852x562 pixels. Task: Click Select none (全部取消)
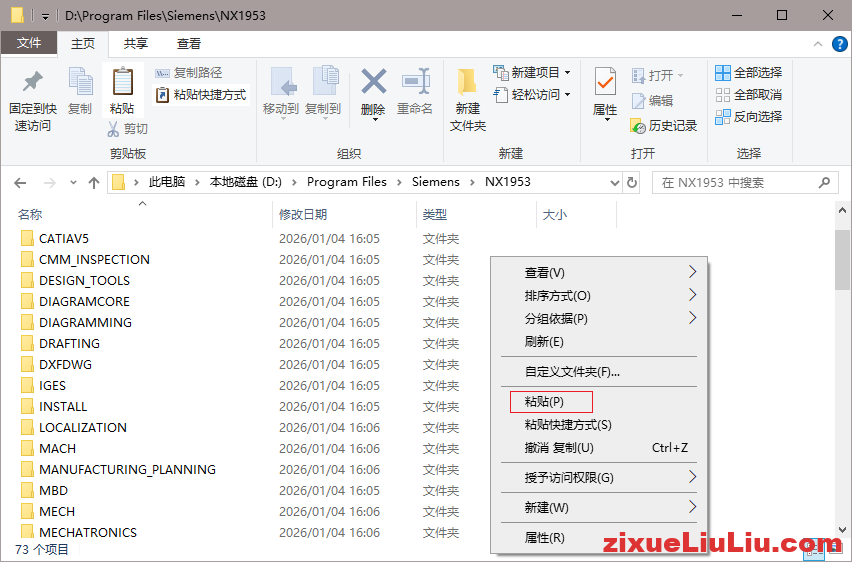tap(749, 95)
